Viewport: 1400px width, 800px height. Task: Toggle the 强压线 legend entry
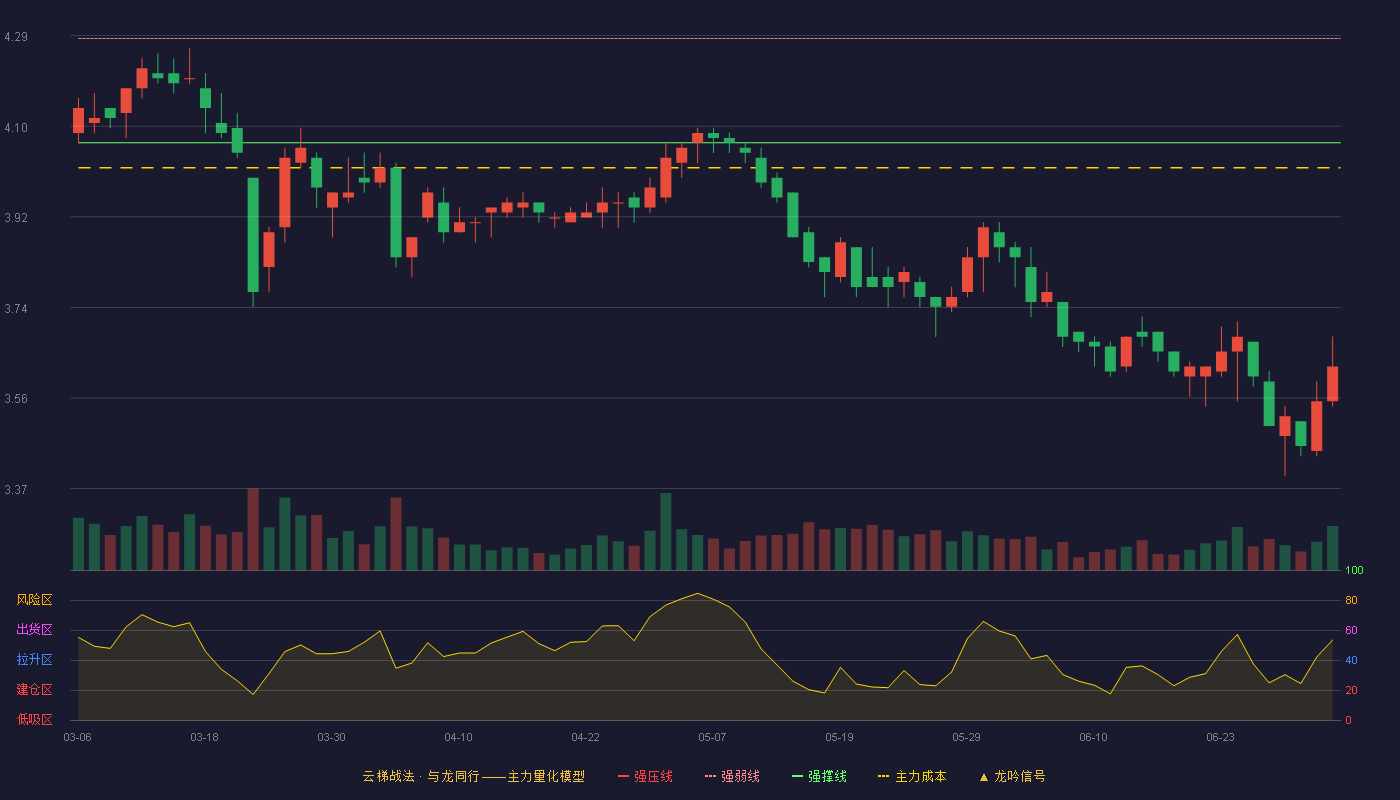(645, 776)
